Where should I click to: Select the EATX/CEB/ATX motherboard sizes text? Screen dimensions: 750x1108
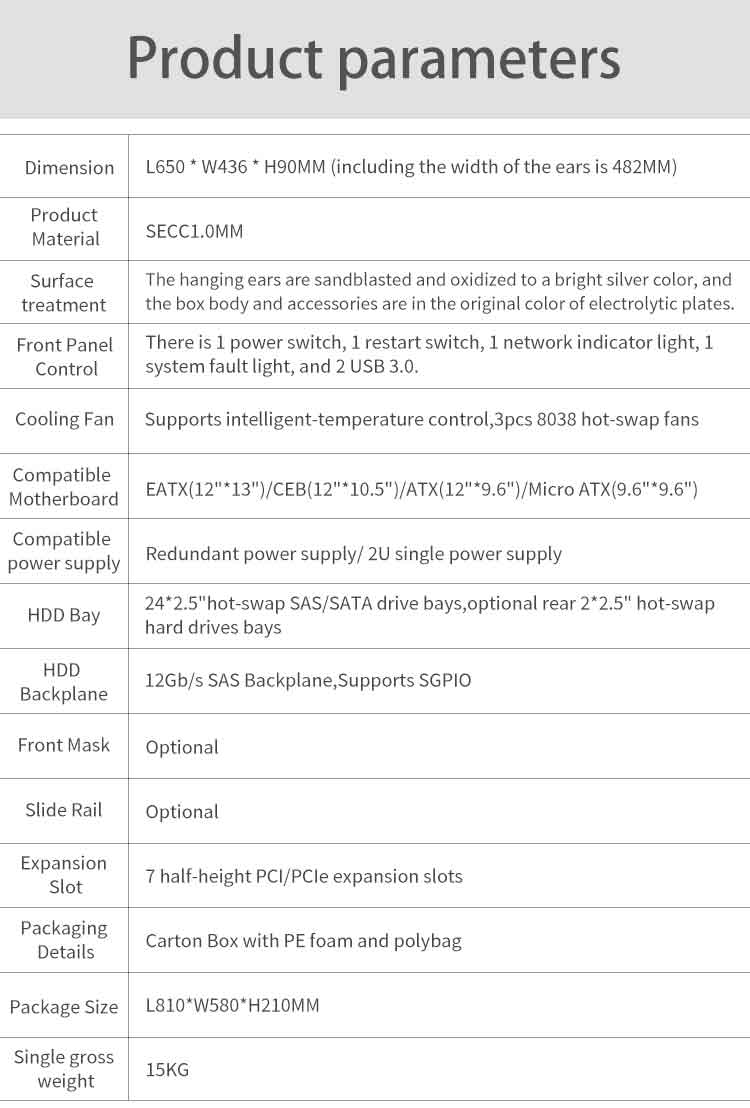click(421, 489)
